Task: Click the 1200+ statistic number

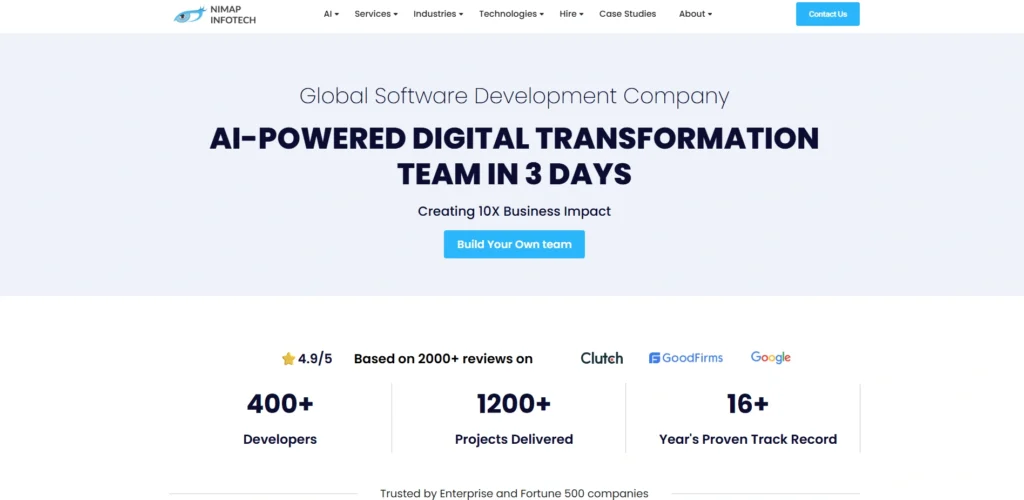Action: [514, 404]
